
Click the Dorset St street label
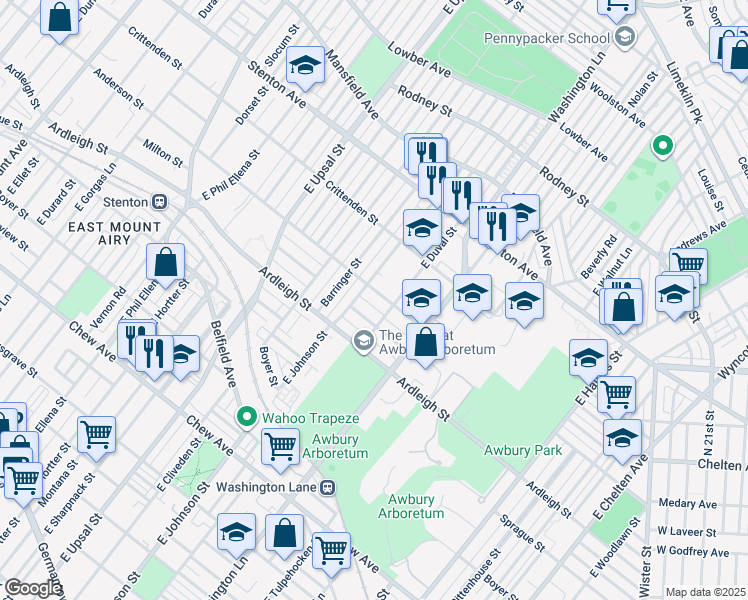point(252,105)
